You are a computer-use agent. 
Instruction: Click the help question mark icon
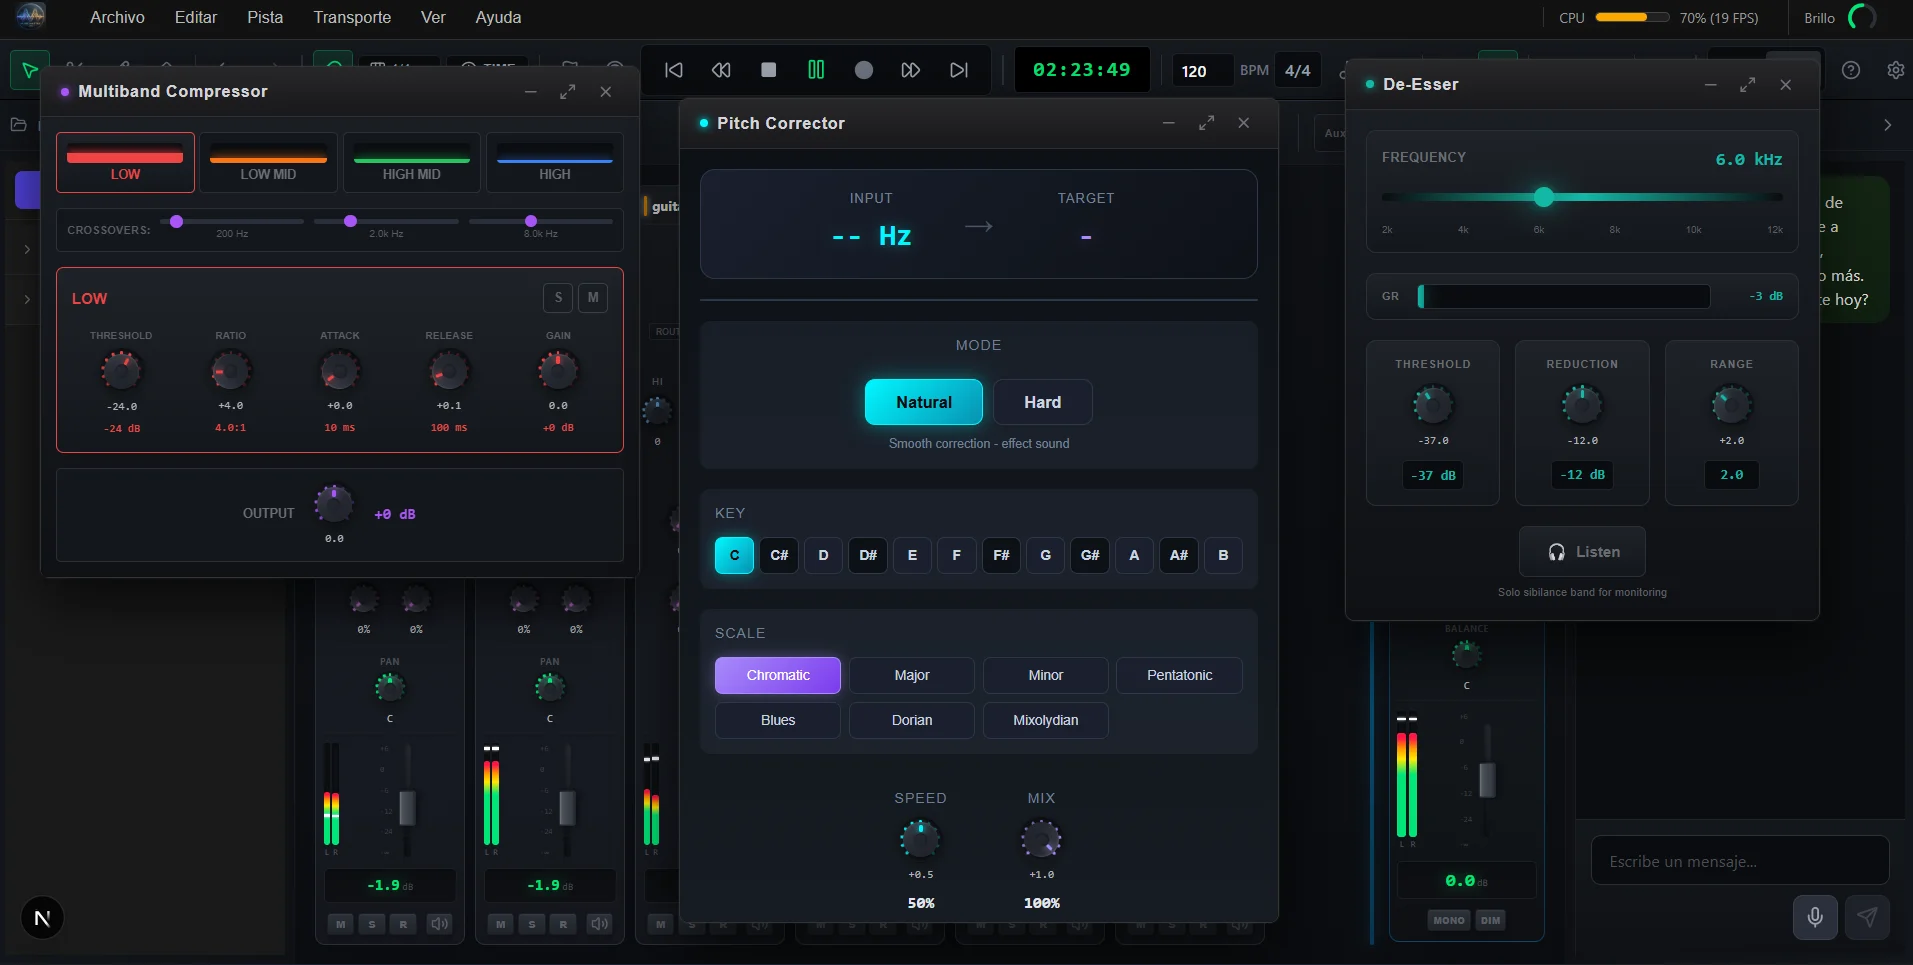(x=1851, y=70)
